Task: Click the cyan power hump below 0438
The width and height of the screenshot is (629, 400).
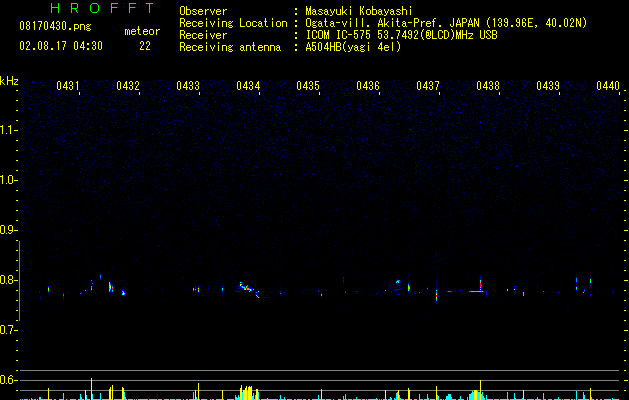Action: [x=475, y=395]
